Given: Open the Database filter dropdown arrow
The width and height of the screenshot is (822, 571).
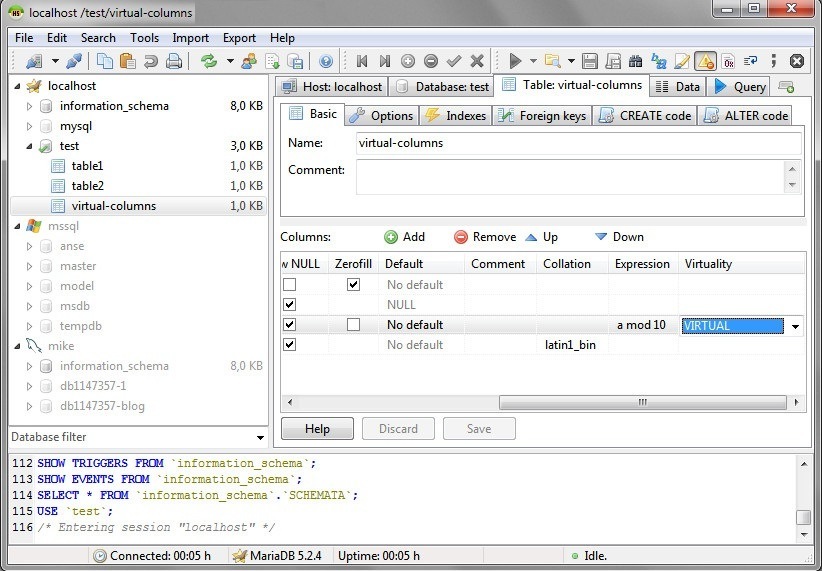Looking at the screenshot, I should [x=260, y=437].
